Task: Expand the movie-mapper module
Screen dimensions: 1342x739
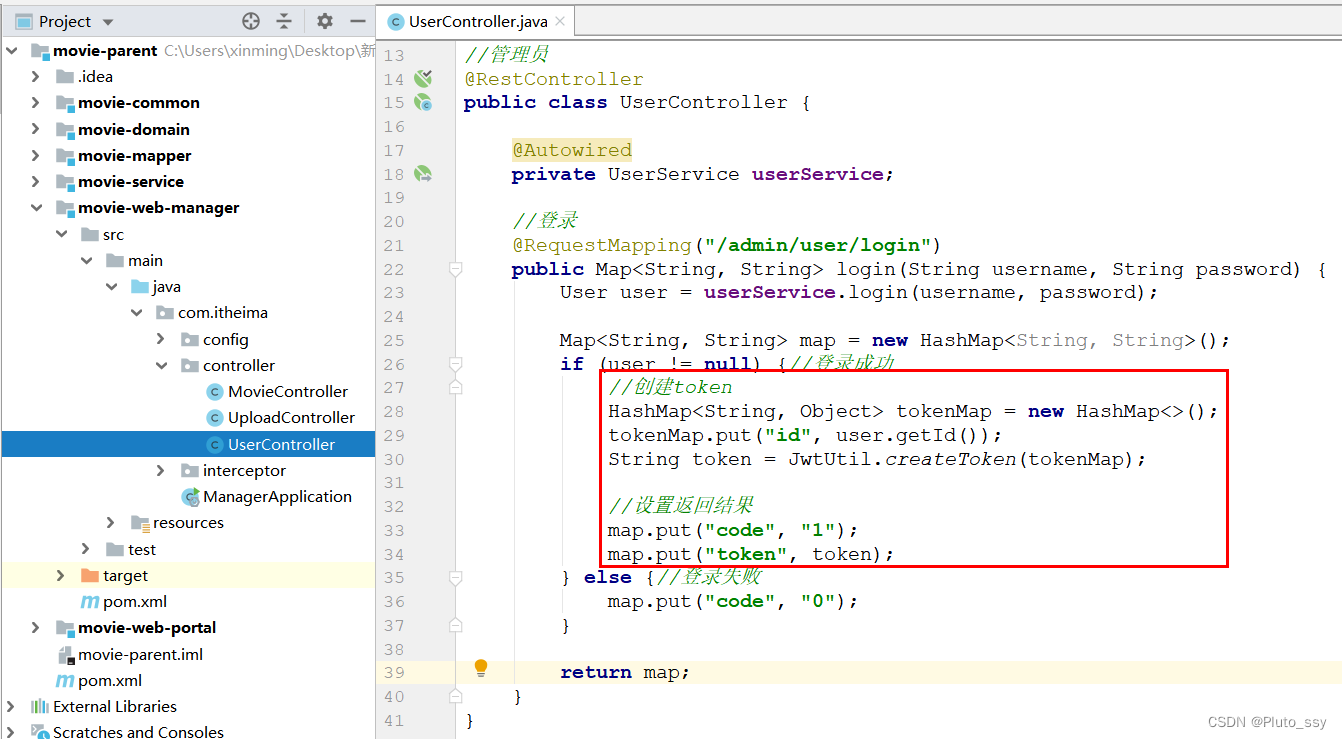Action: click(x=36, y=155)
